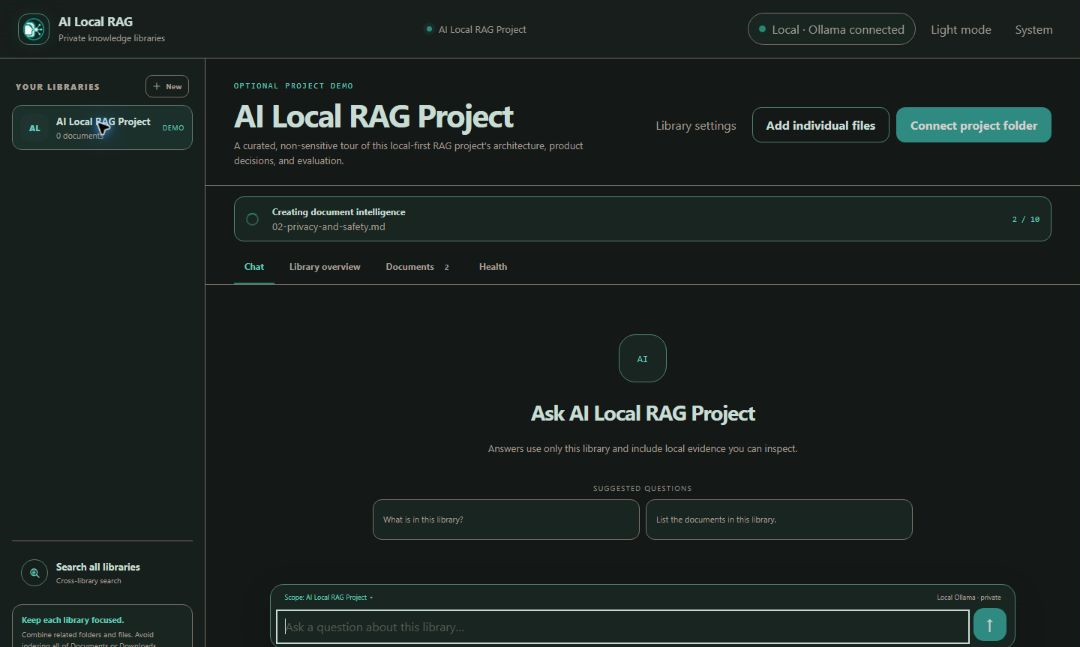Open Search all libraries magnifier icon
This screenshot has width=1080, height=647.
coord(34,573)
